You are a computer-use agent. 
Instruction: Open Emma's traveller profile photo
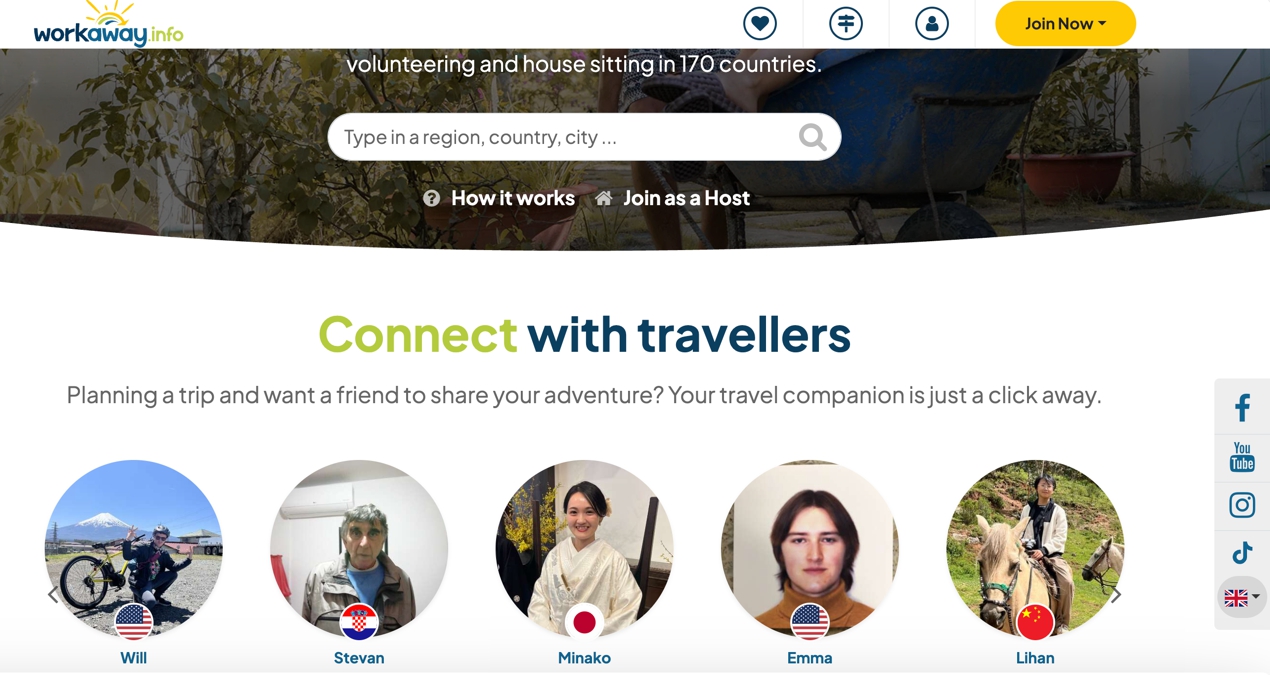(x=810, y=549)
